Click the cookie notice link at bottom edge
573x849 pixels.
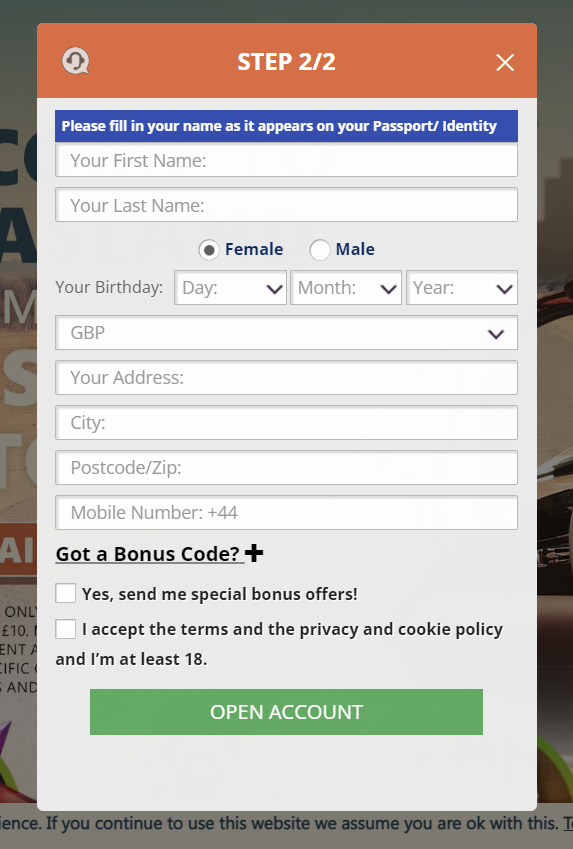(568, 824)
